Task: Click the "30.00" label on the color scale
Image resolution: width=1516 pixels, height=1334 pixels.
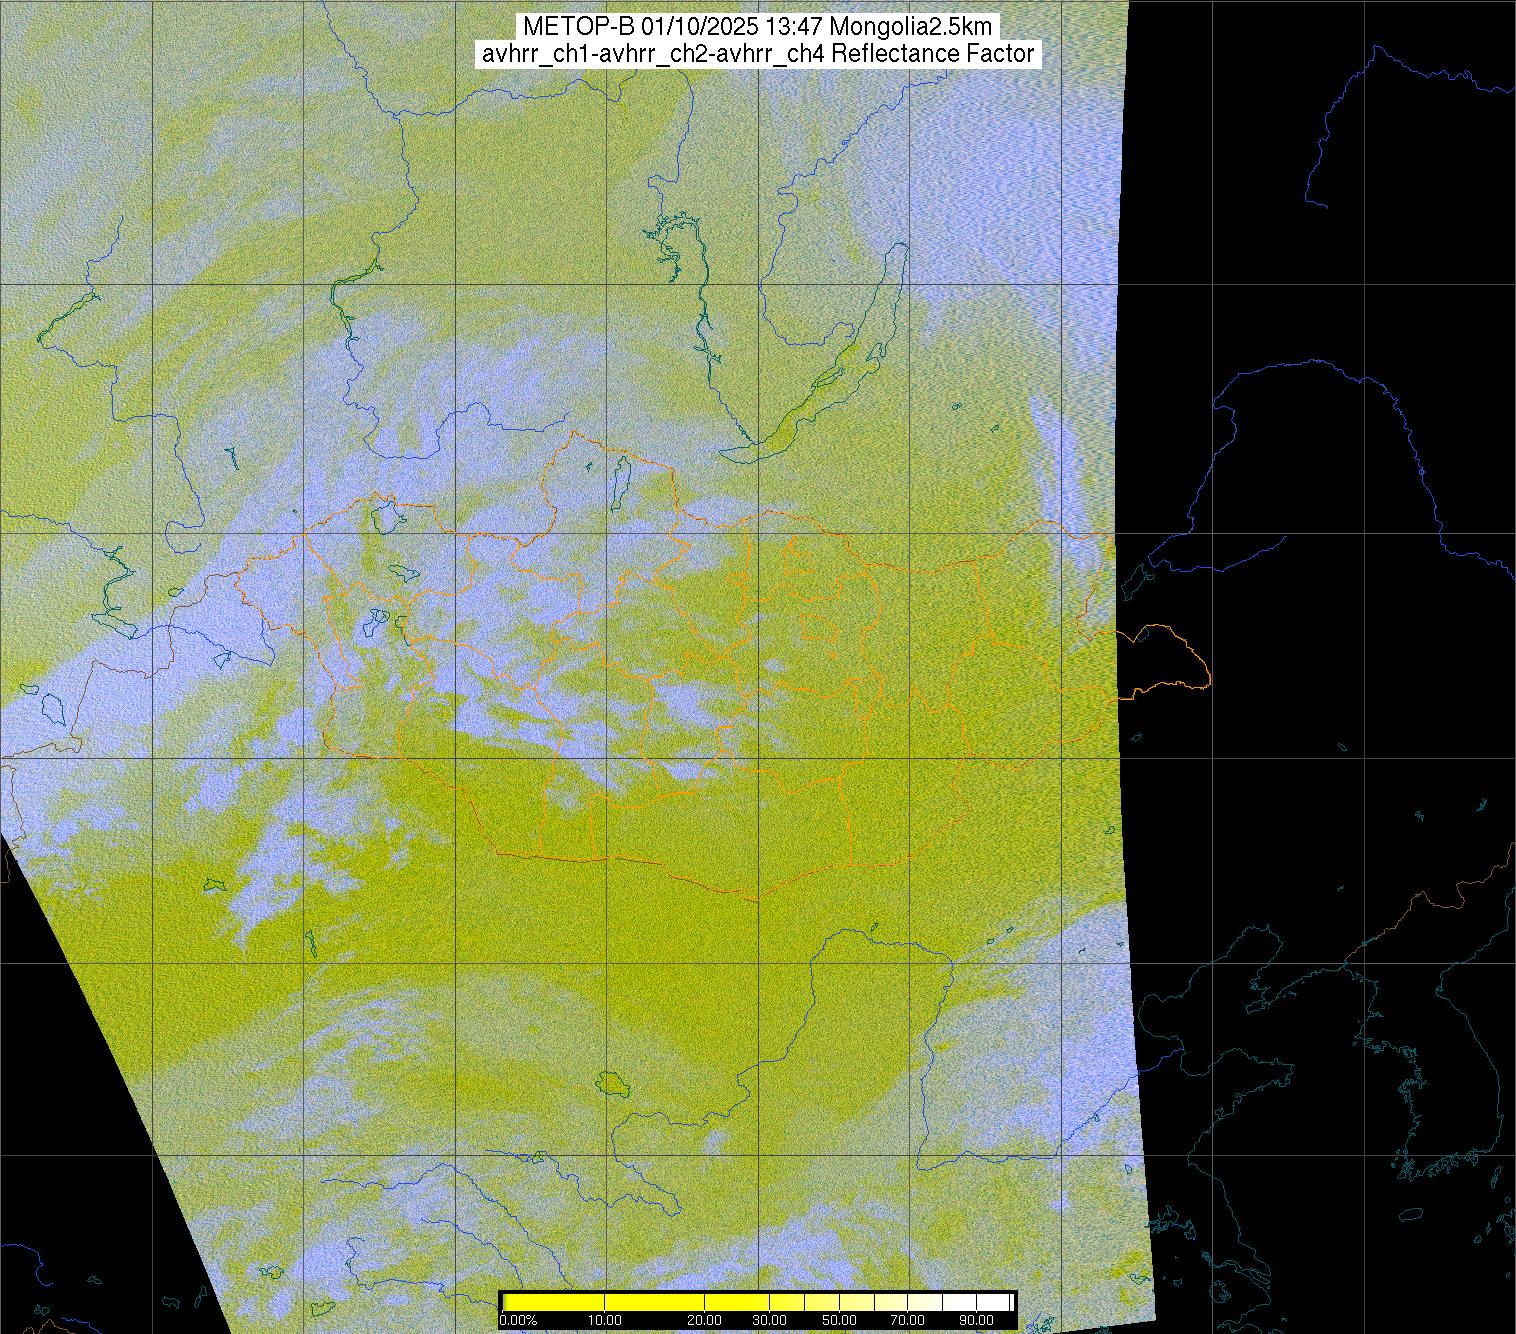Action: [769, 1321]
